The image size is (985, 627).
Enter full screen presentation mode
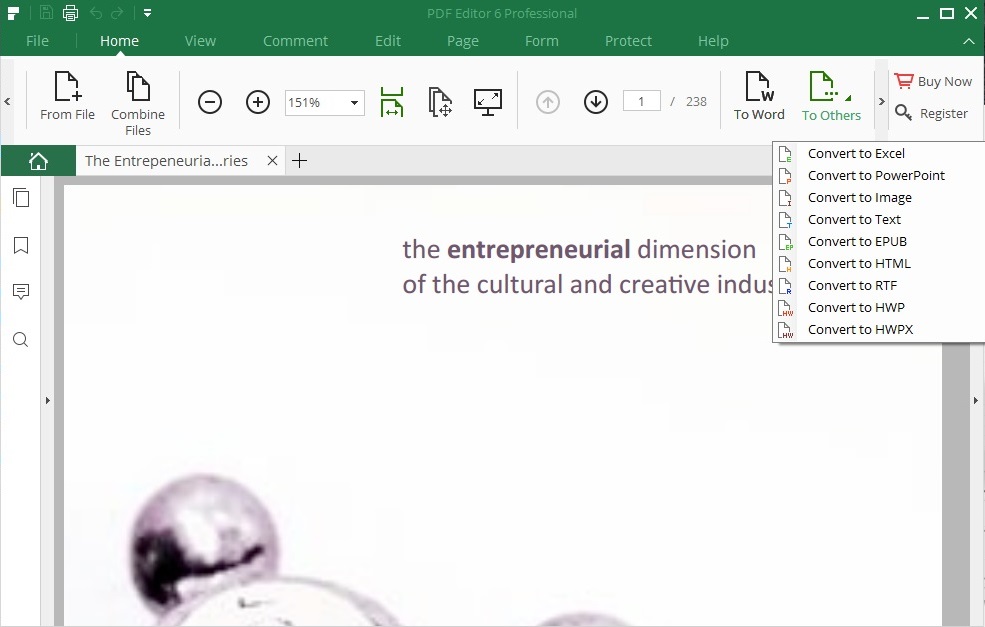(487, 101)
